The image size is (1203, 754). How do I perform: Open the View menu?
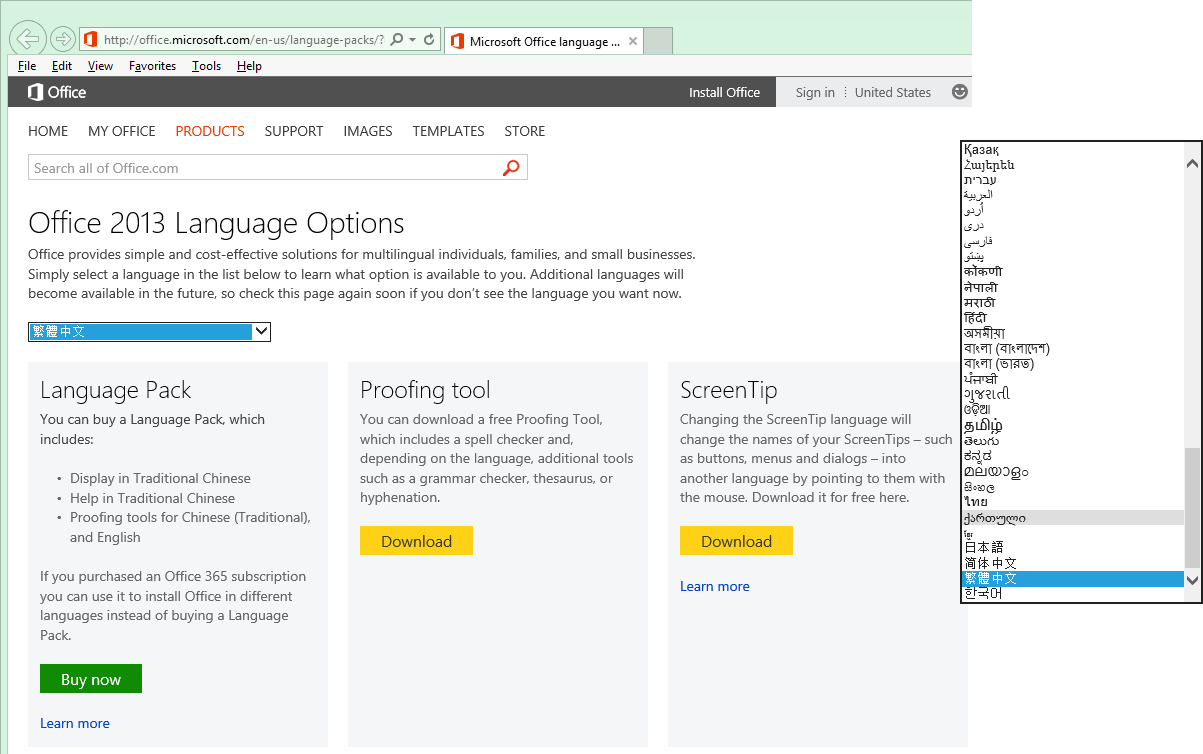pyautogui.click(x=100, y=66)
